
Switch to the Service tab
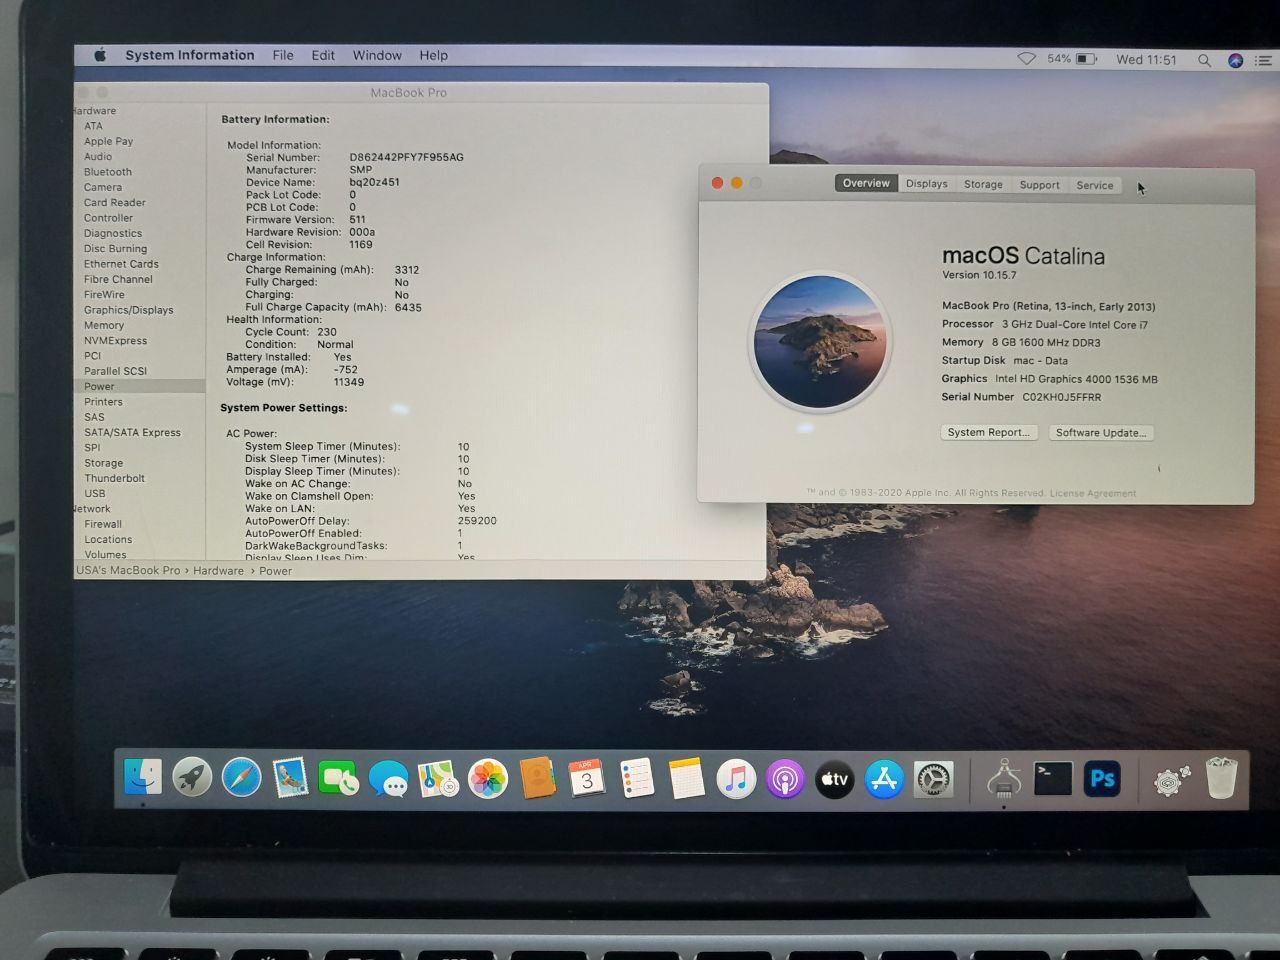tap(1095, 185)
